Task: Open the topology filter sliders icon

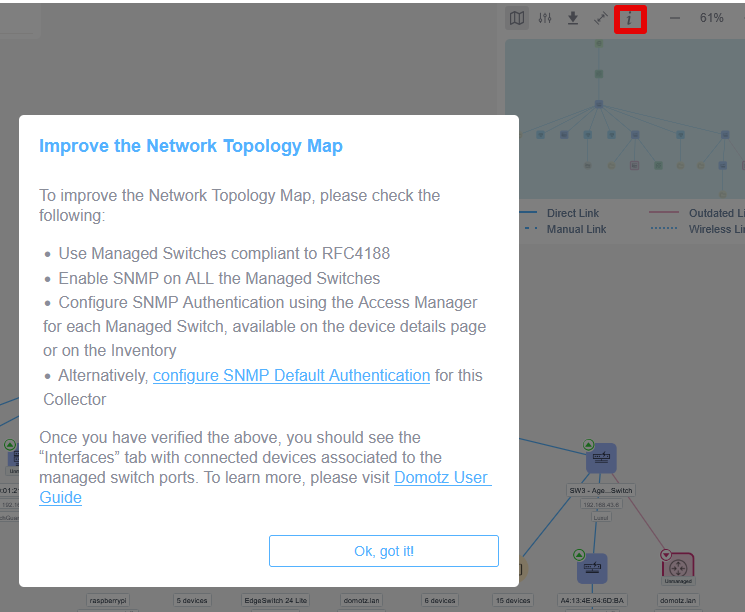Action: pos(545,19)
